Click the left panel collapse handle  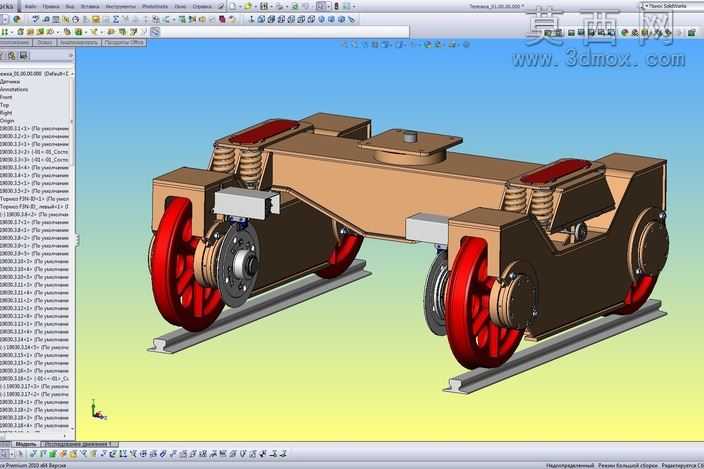point(77,240)
